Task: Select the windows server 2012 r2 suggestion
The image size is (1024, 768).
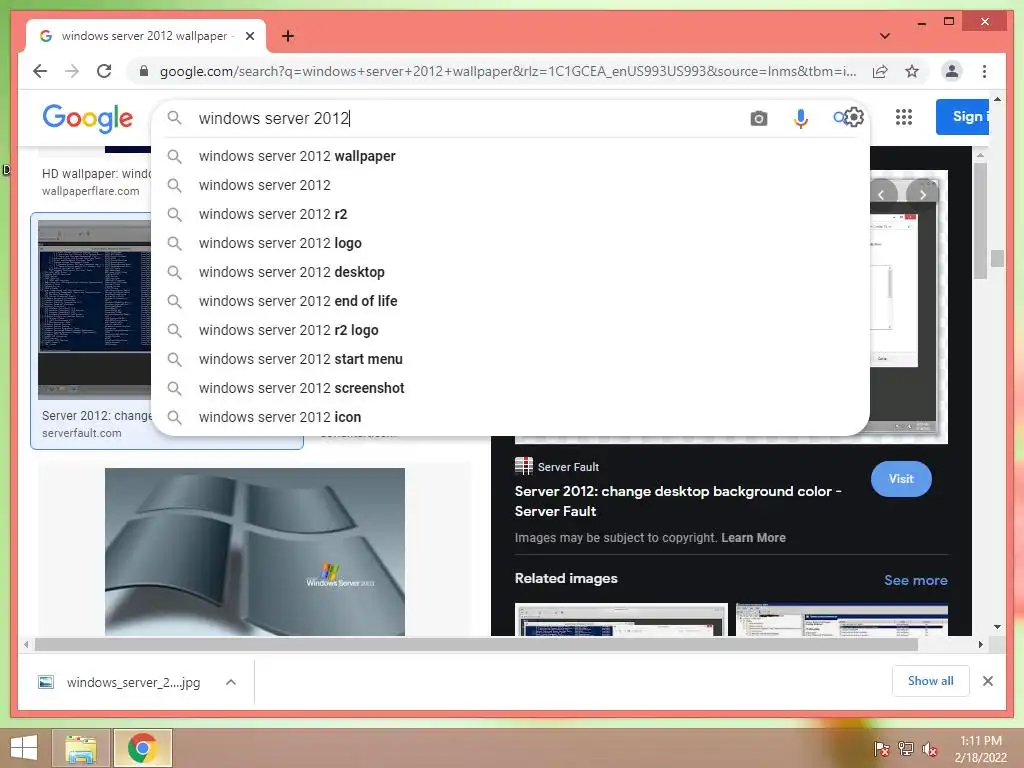Action: click(509, 214)
